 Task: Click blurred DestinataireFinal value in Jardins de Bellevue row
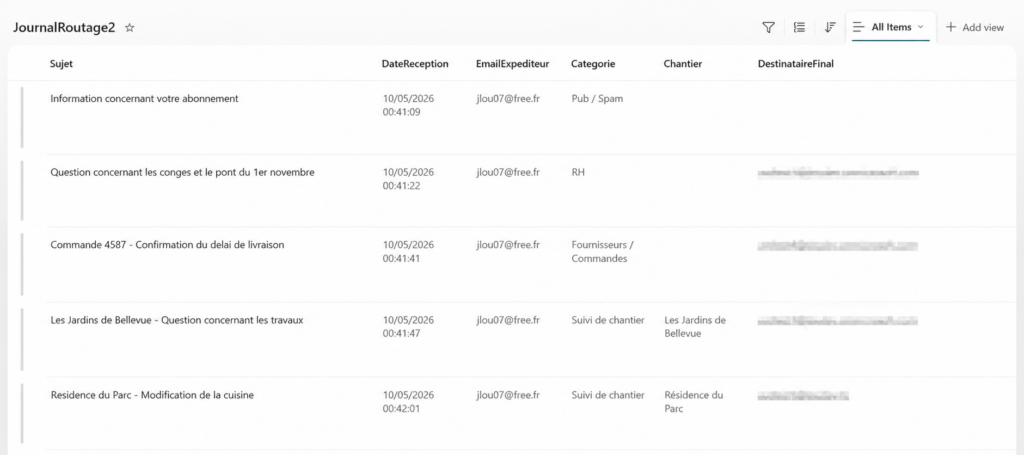pyautogui.click(x=838, y=321)
